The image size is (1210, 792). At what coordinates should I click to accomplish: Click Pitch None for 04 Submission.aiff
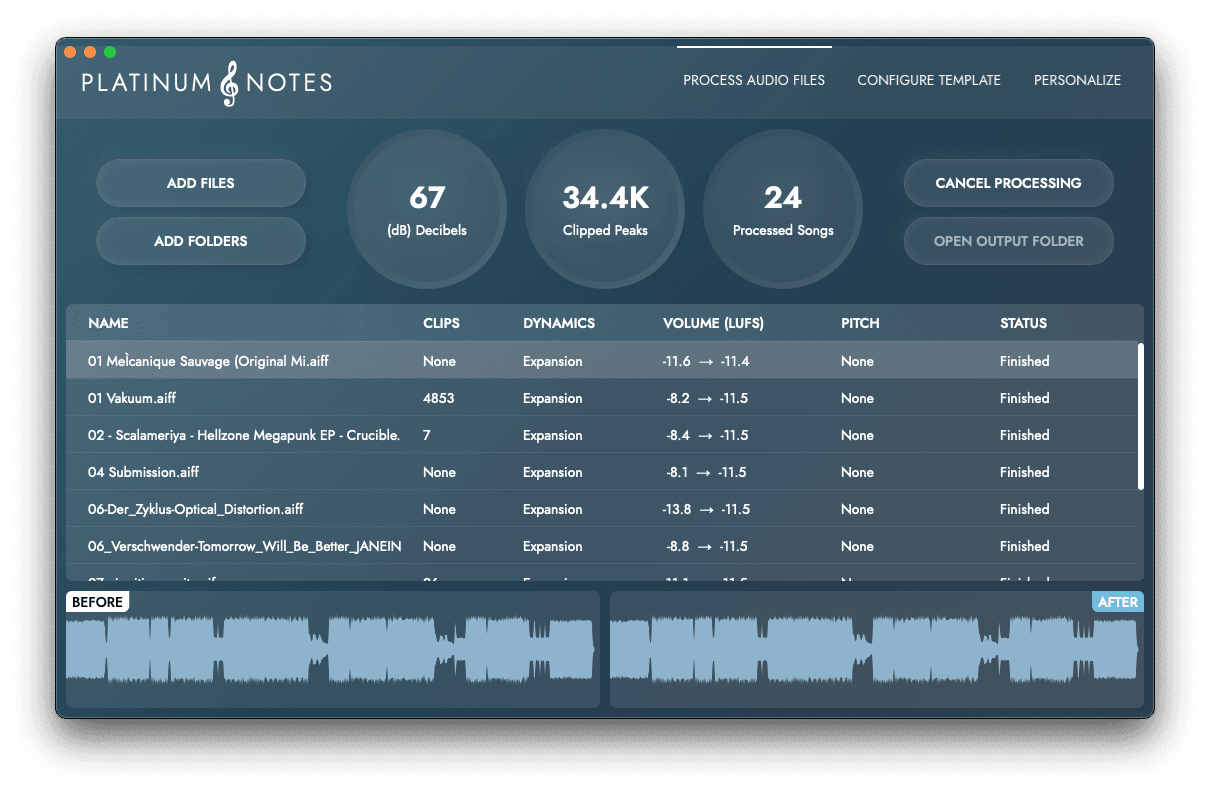857,472
